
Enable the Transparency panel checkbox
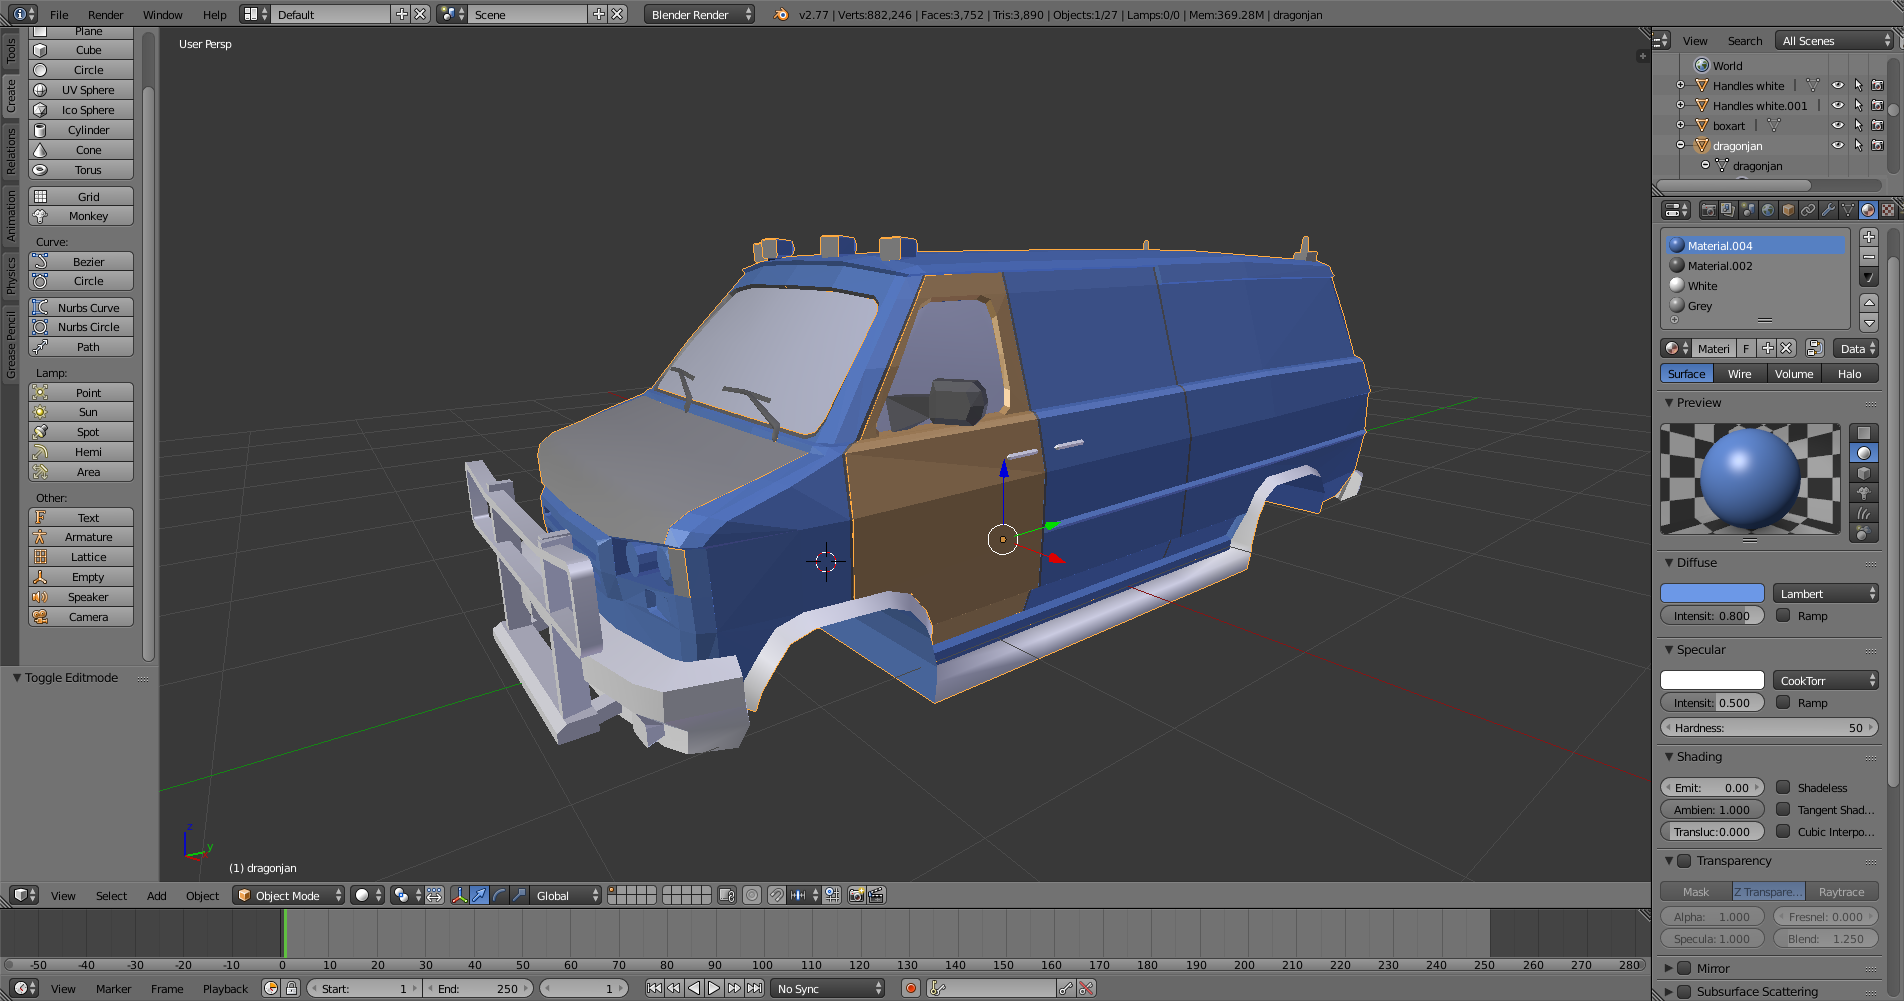[1684, 861]
